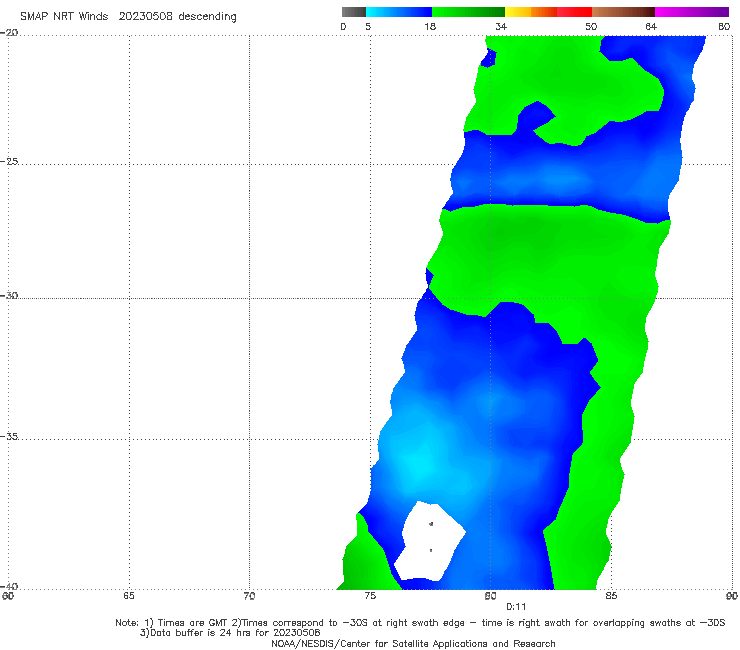Click the gray segment of the color bar

[x=354, y=12]
